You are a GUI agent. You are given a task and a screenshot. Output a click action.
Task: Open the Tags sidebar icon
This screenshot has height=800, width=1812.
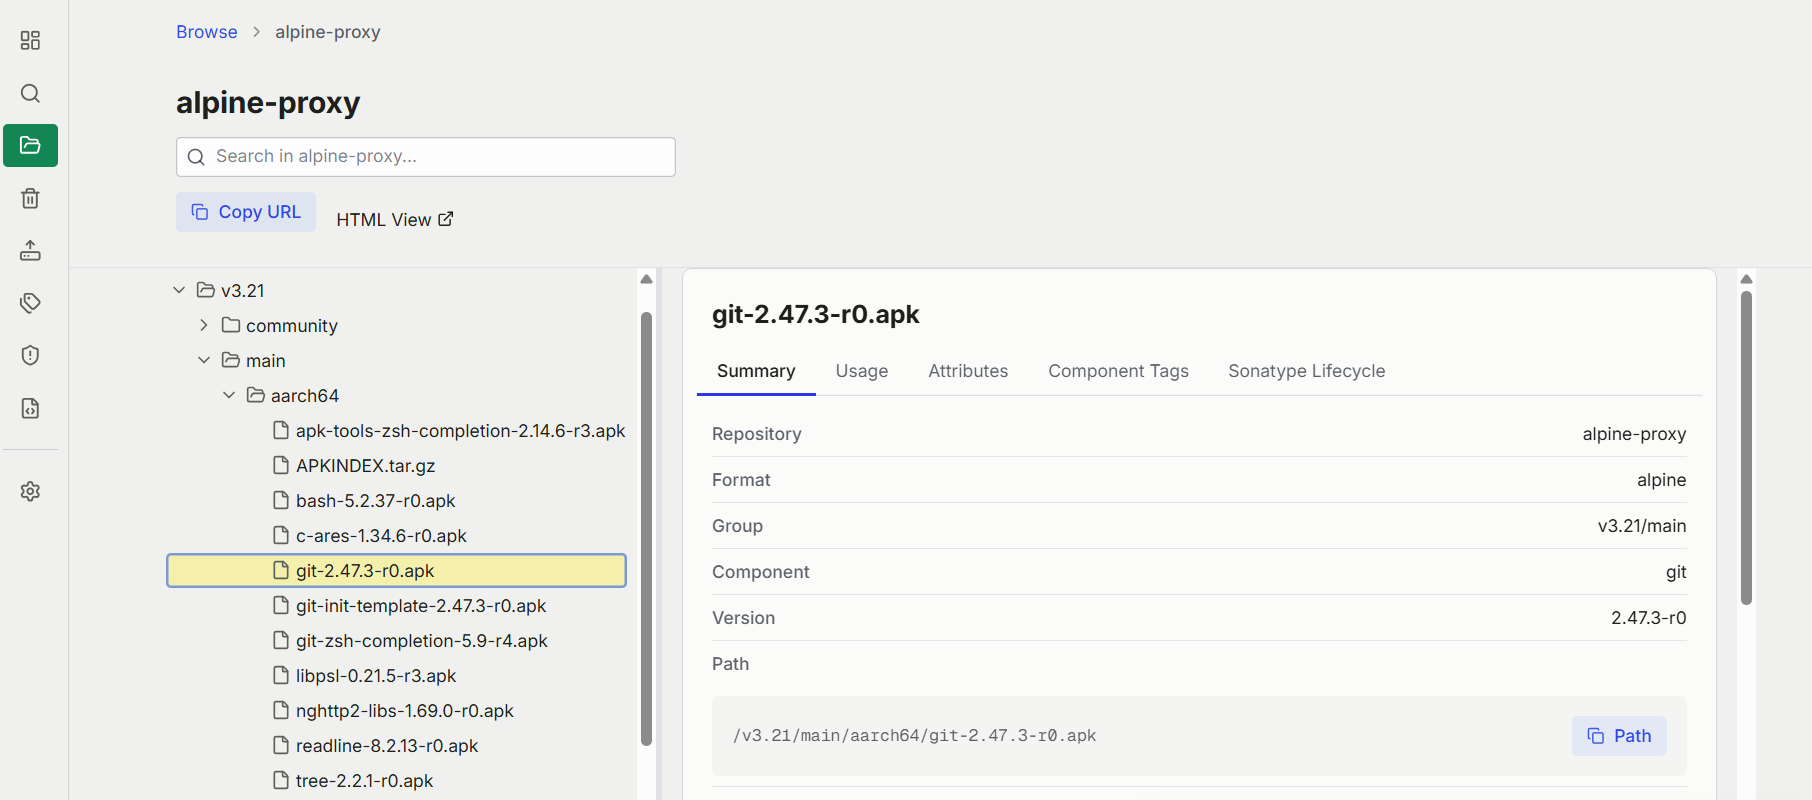(30, 303)
